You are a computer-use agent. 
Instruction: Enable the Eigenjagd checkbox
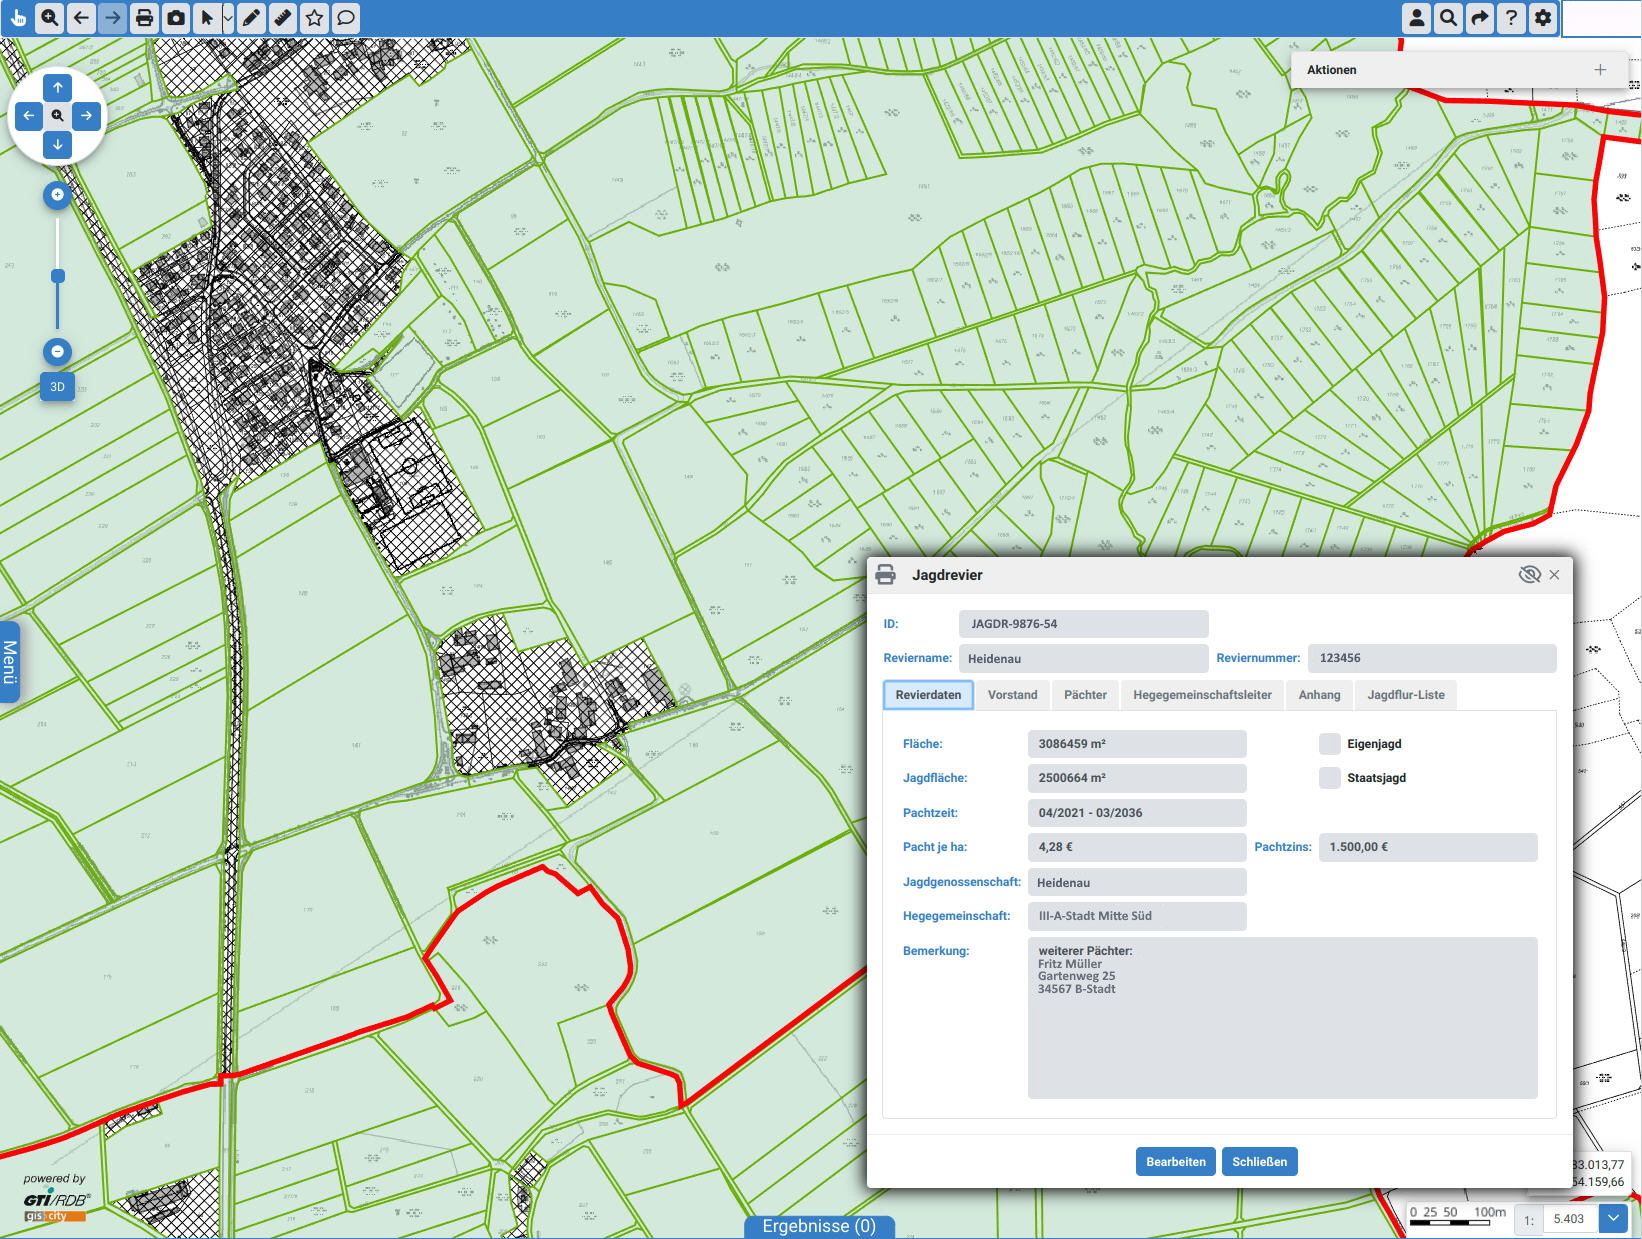pos(1329,744)
